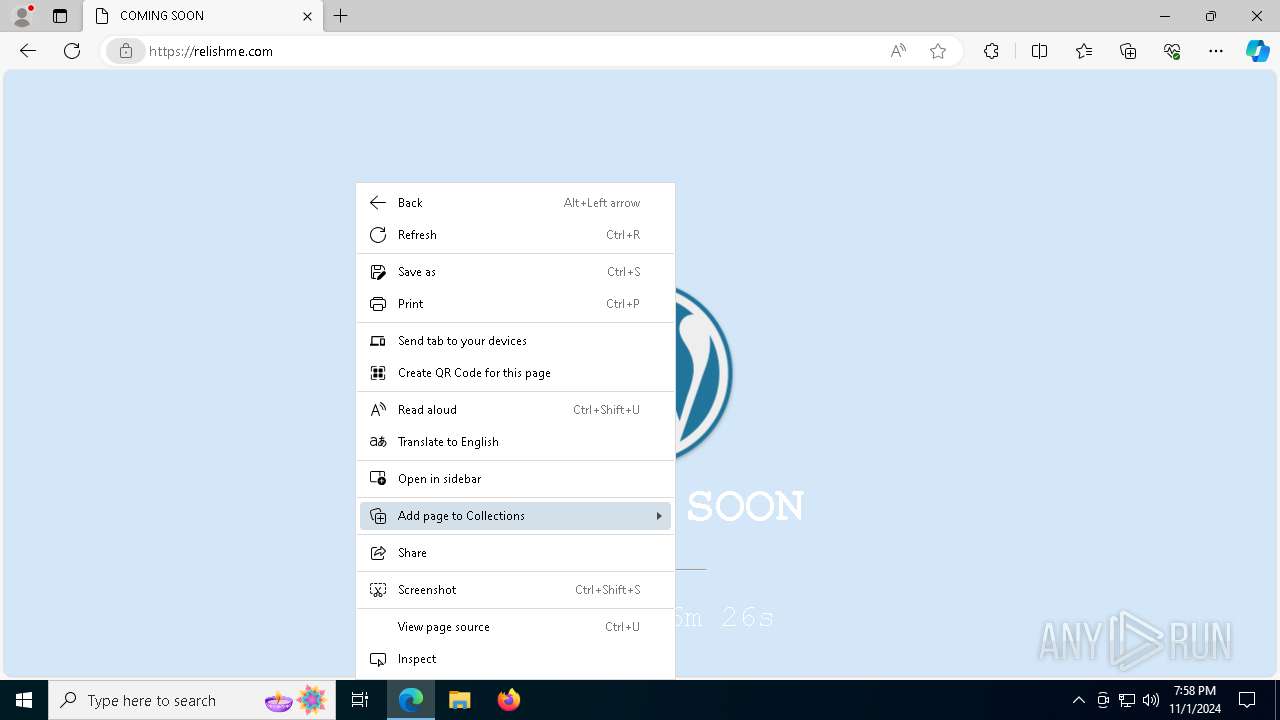1280x720 pixels.
Task: Choose Refresh in the context menu
Action: click(x=516, y=235)
